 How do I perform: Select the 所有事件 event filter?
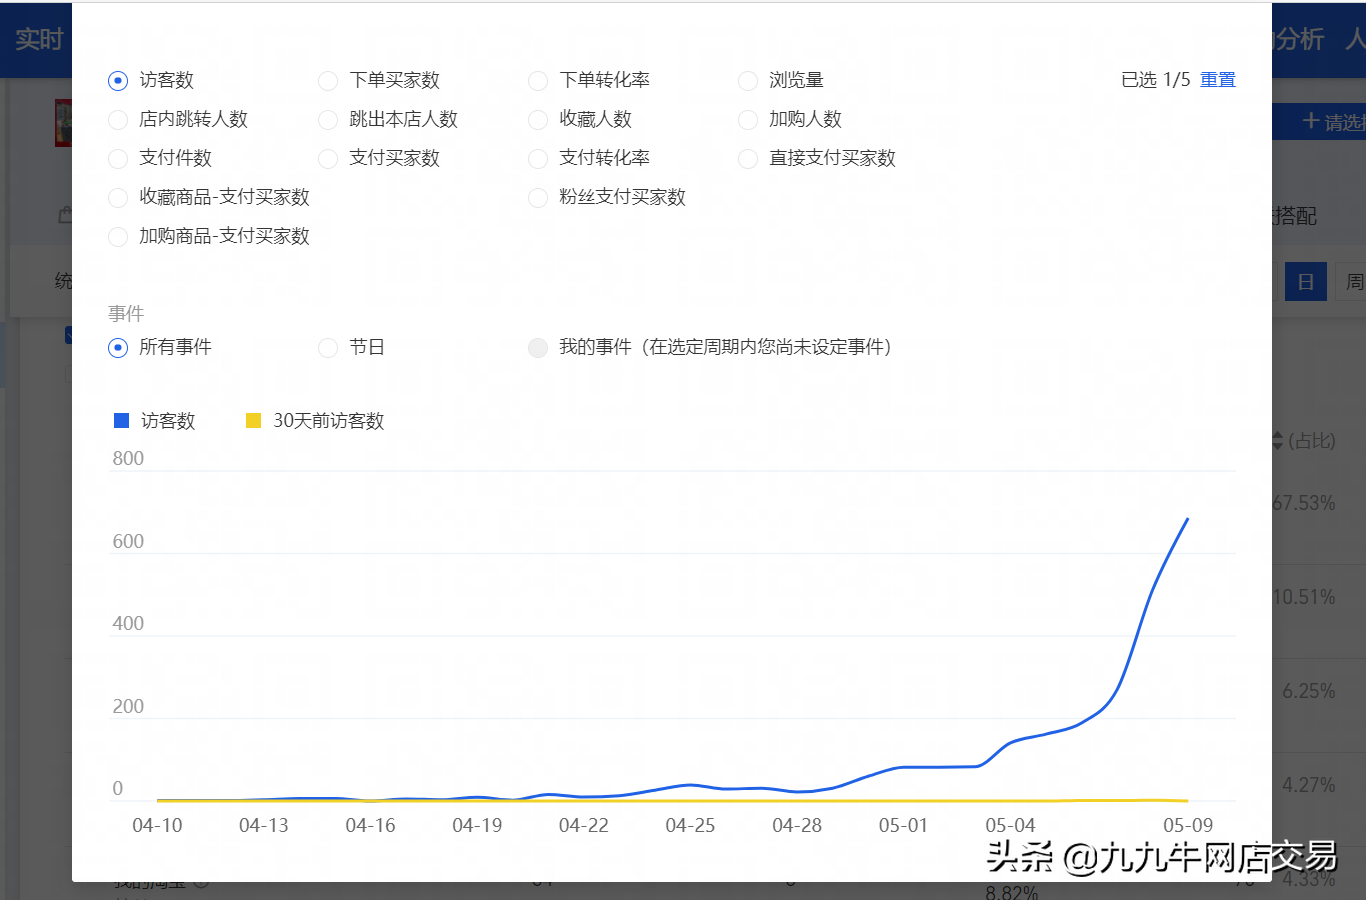pyautogui.click(x=118, y=348)
